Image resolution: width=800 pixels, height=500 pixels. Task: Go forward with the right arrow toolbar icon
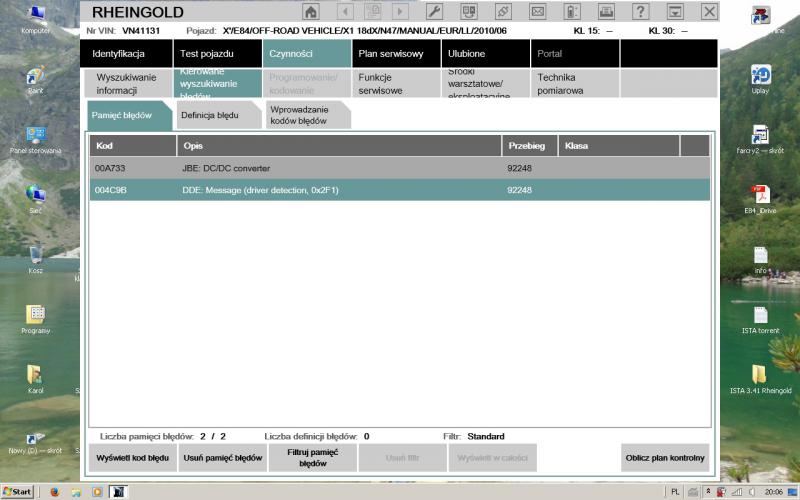point(400,12)
